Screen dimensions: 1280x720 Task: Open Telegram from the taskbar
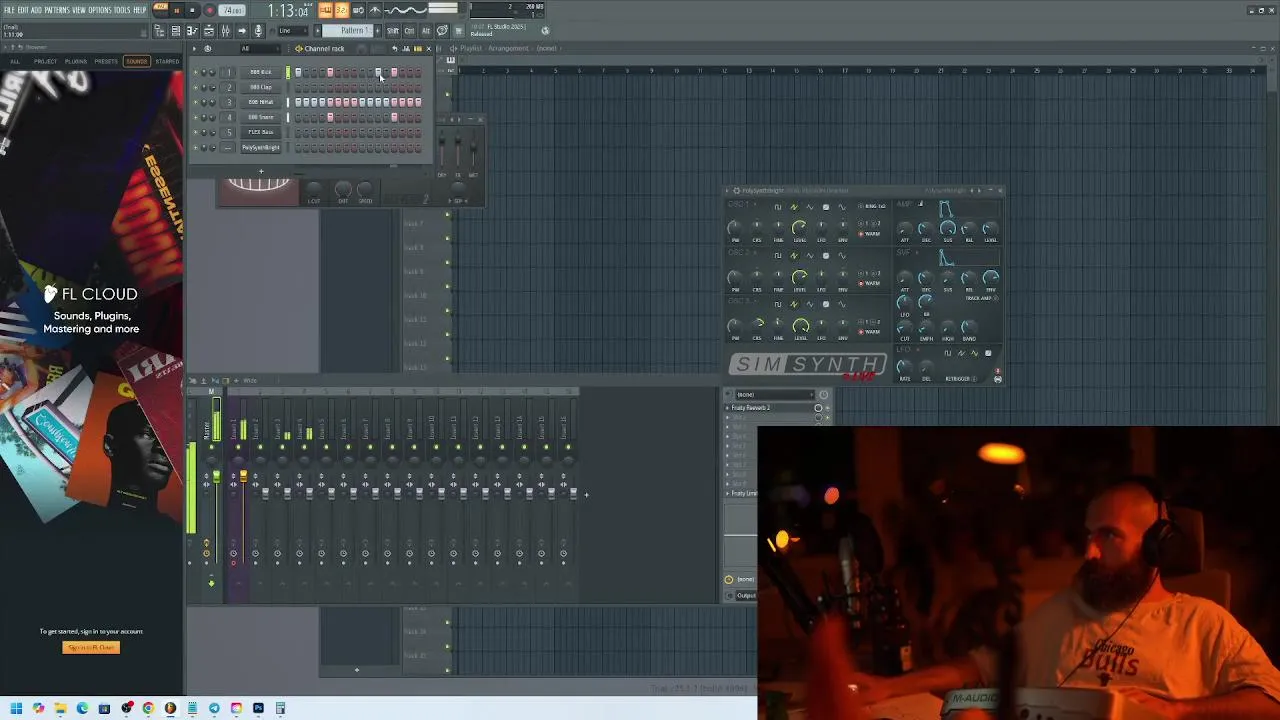214,708
